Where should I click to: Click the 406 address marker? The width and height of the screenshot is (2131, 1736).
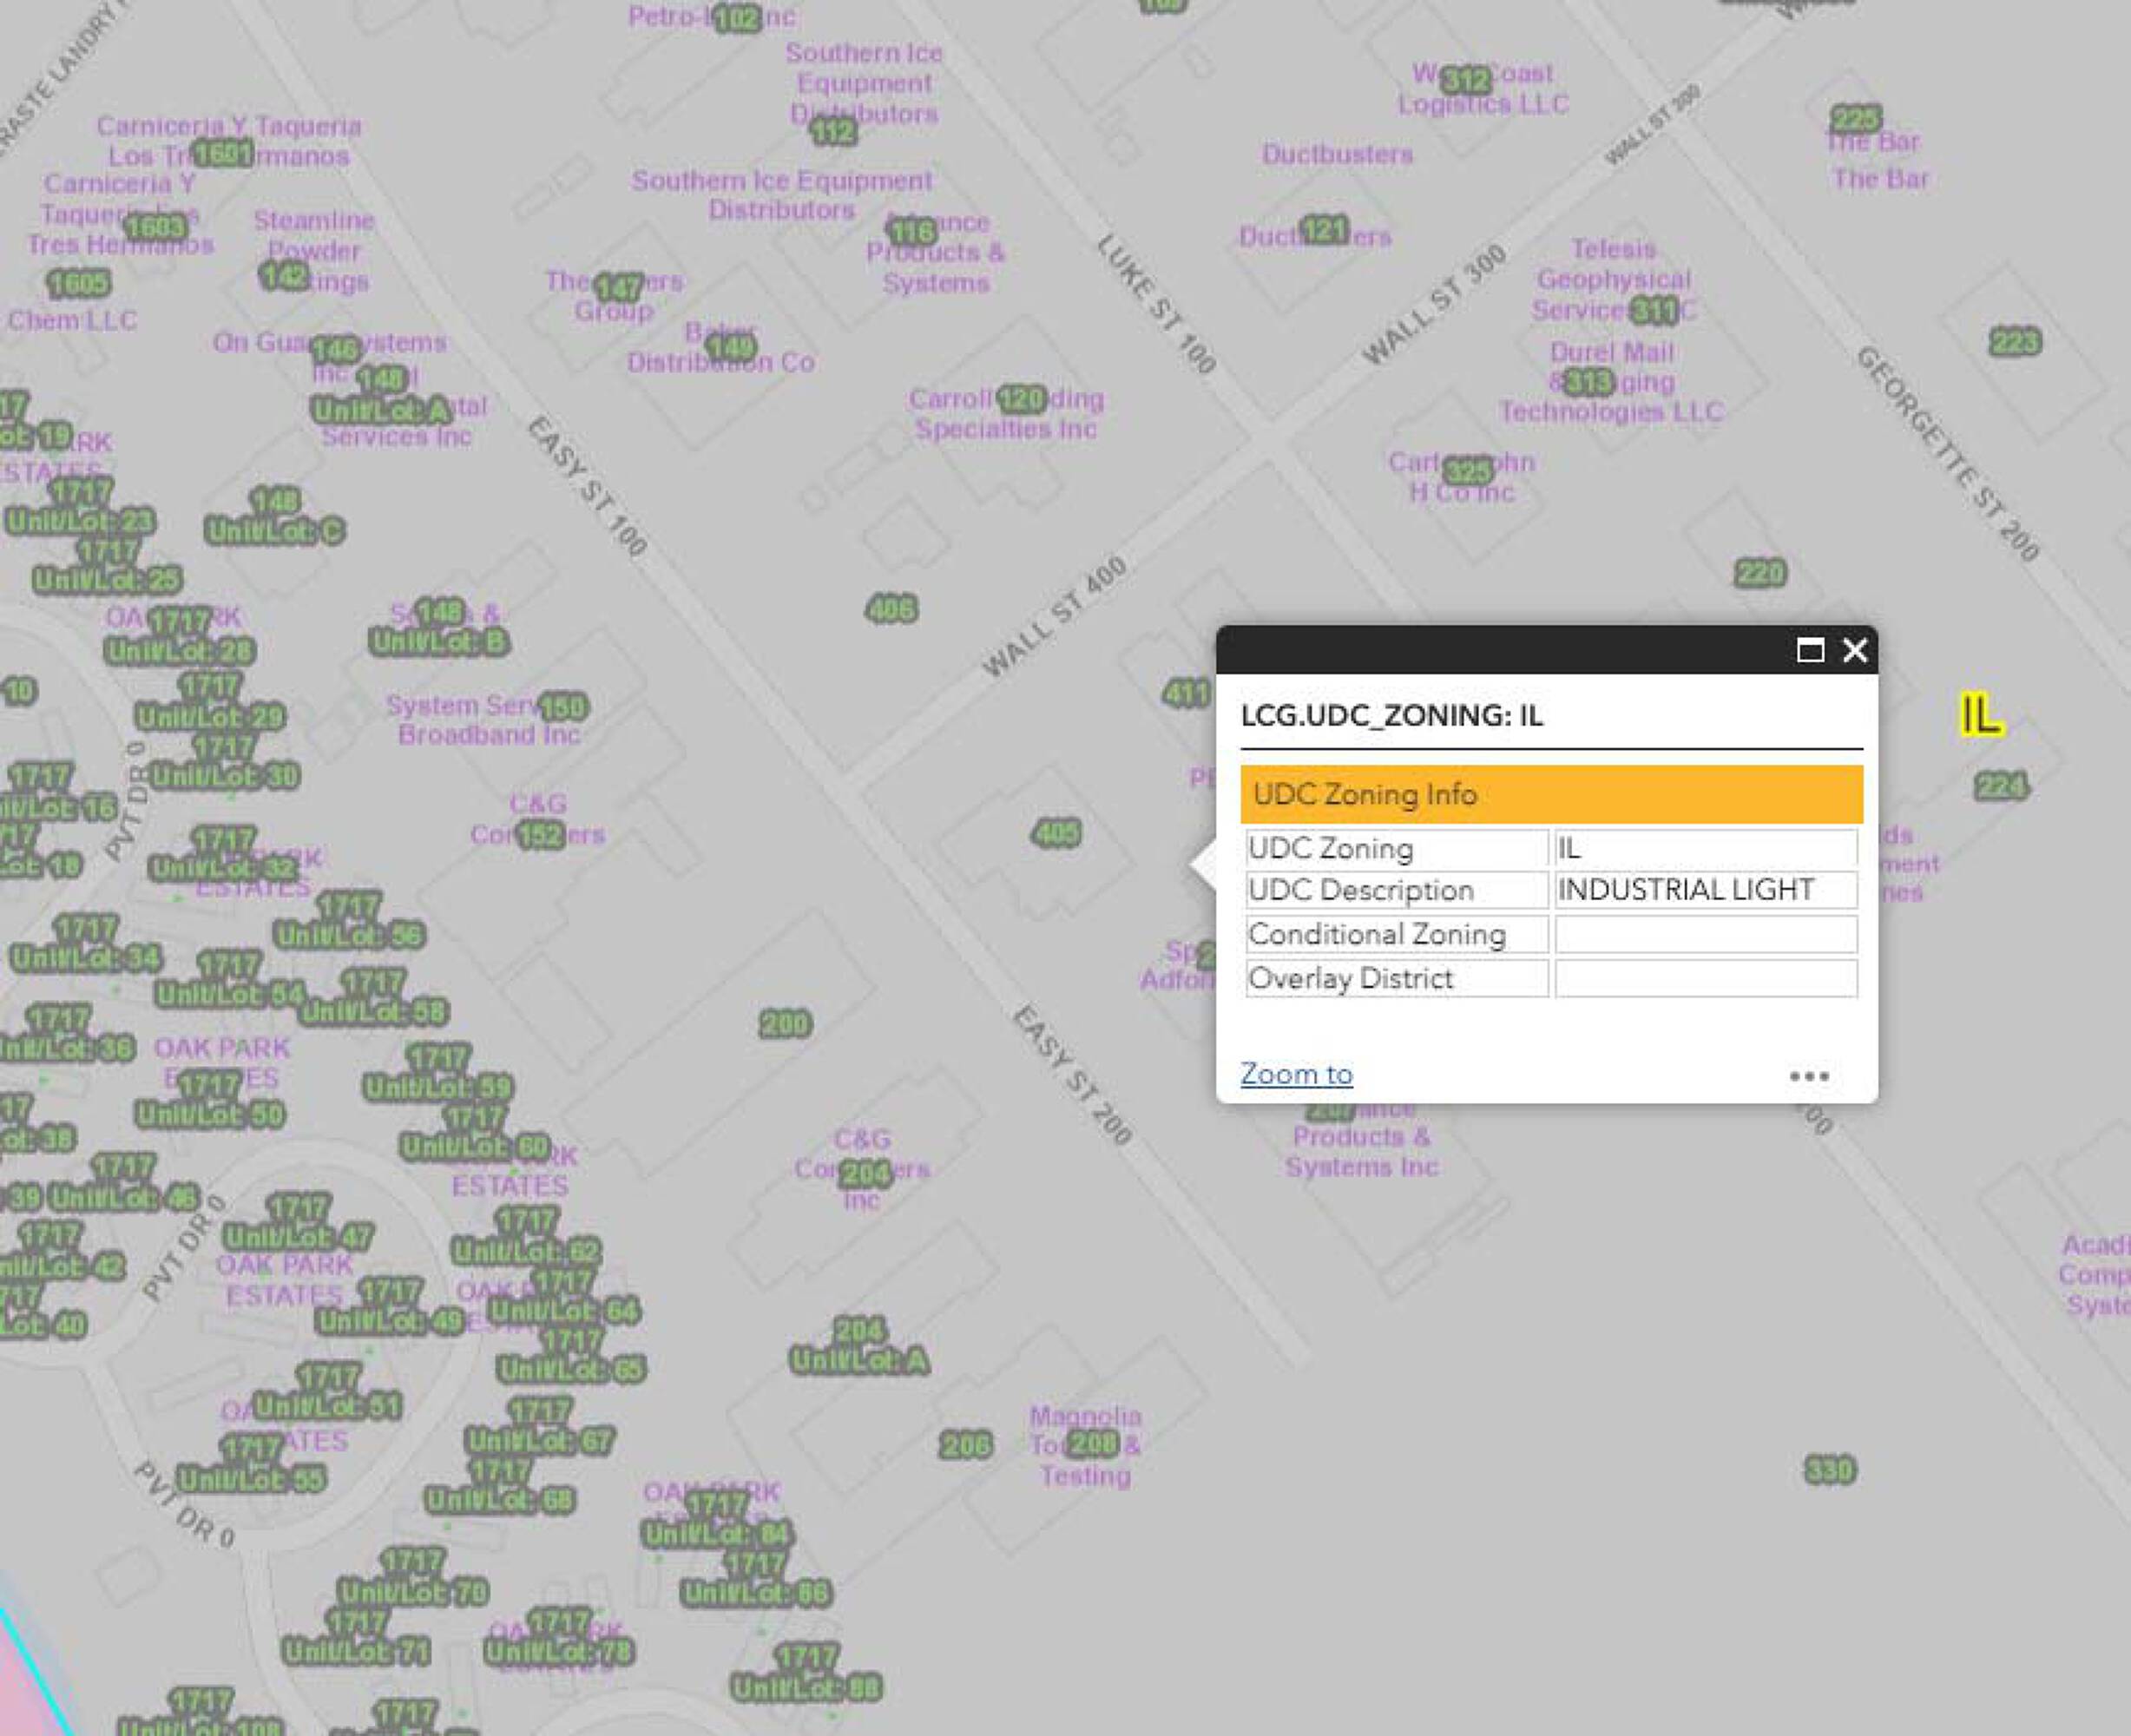[891, 608]
